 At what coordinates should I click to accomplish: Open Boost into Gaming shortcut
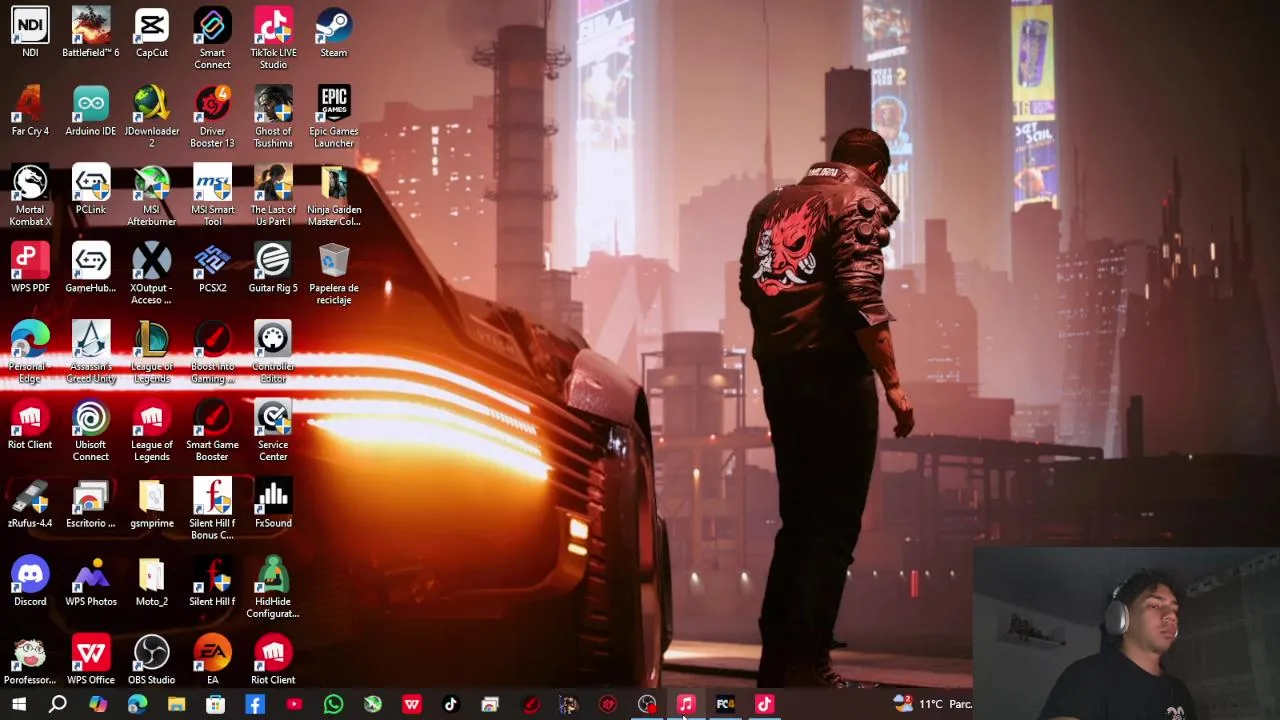click(212, 352)
